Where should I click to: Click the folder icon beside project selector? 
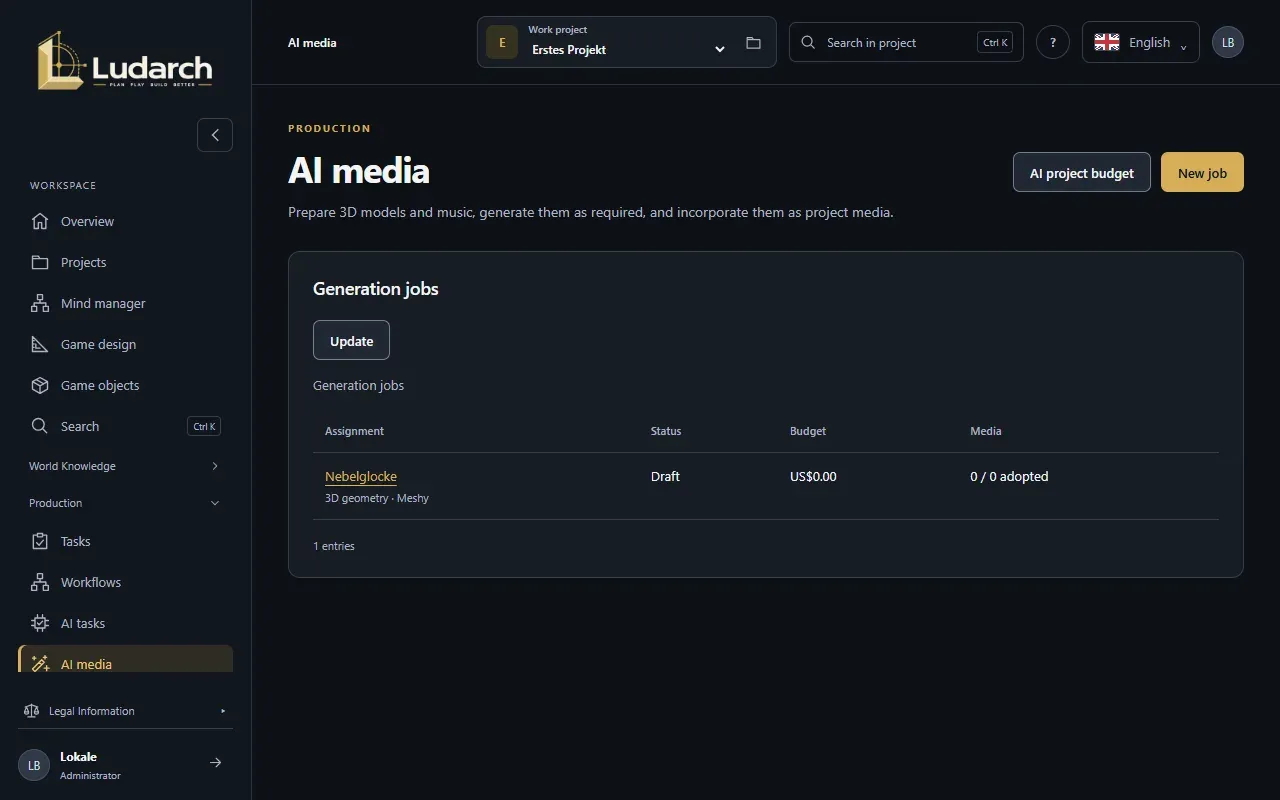tap(754, 43)
